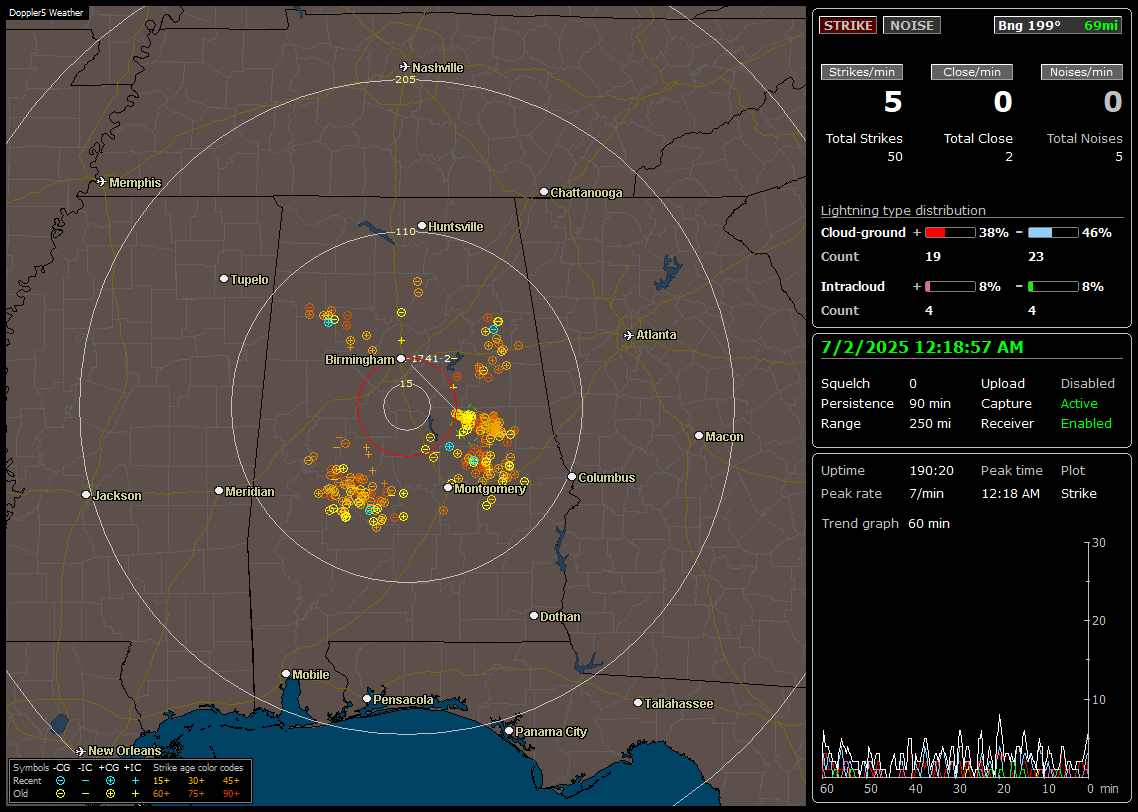The image size is (1138, 812).
Task: Select the Chattanooga city marker dot
Action: [544, 192]
